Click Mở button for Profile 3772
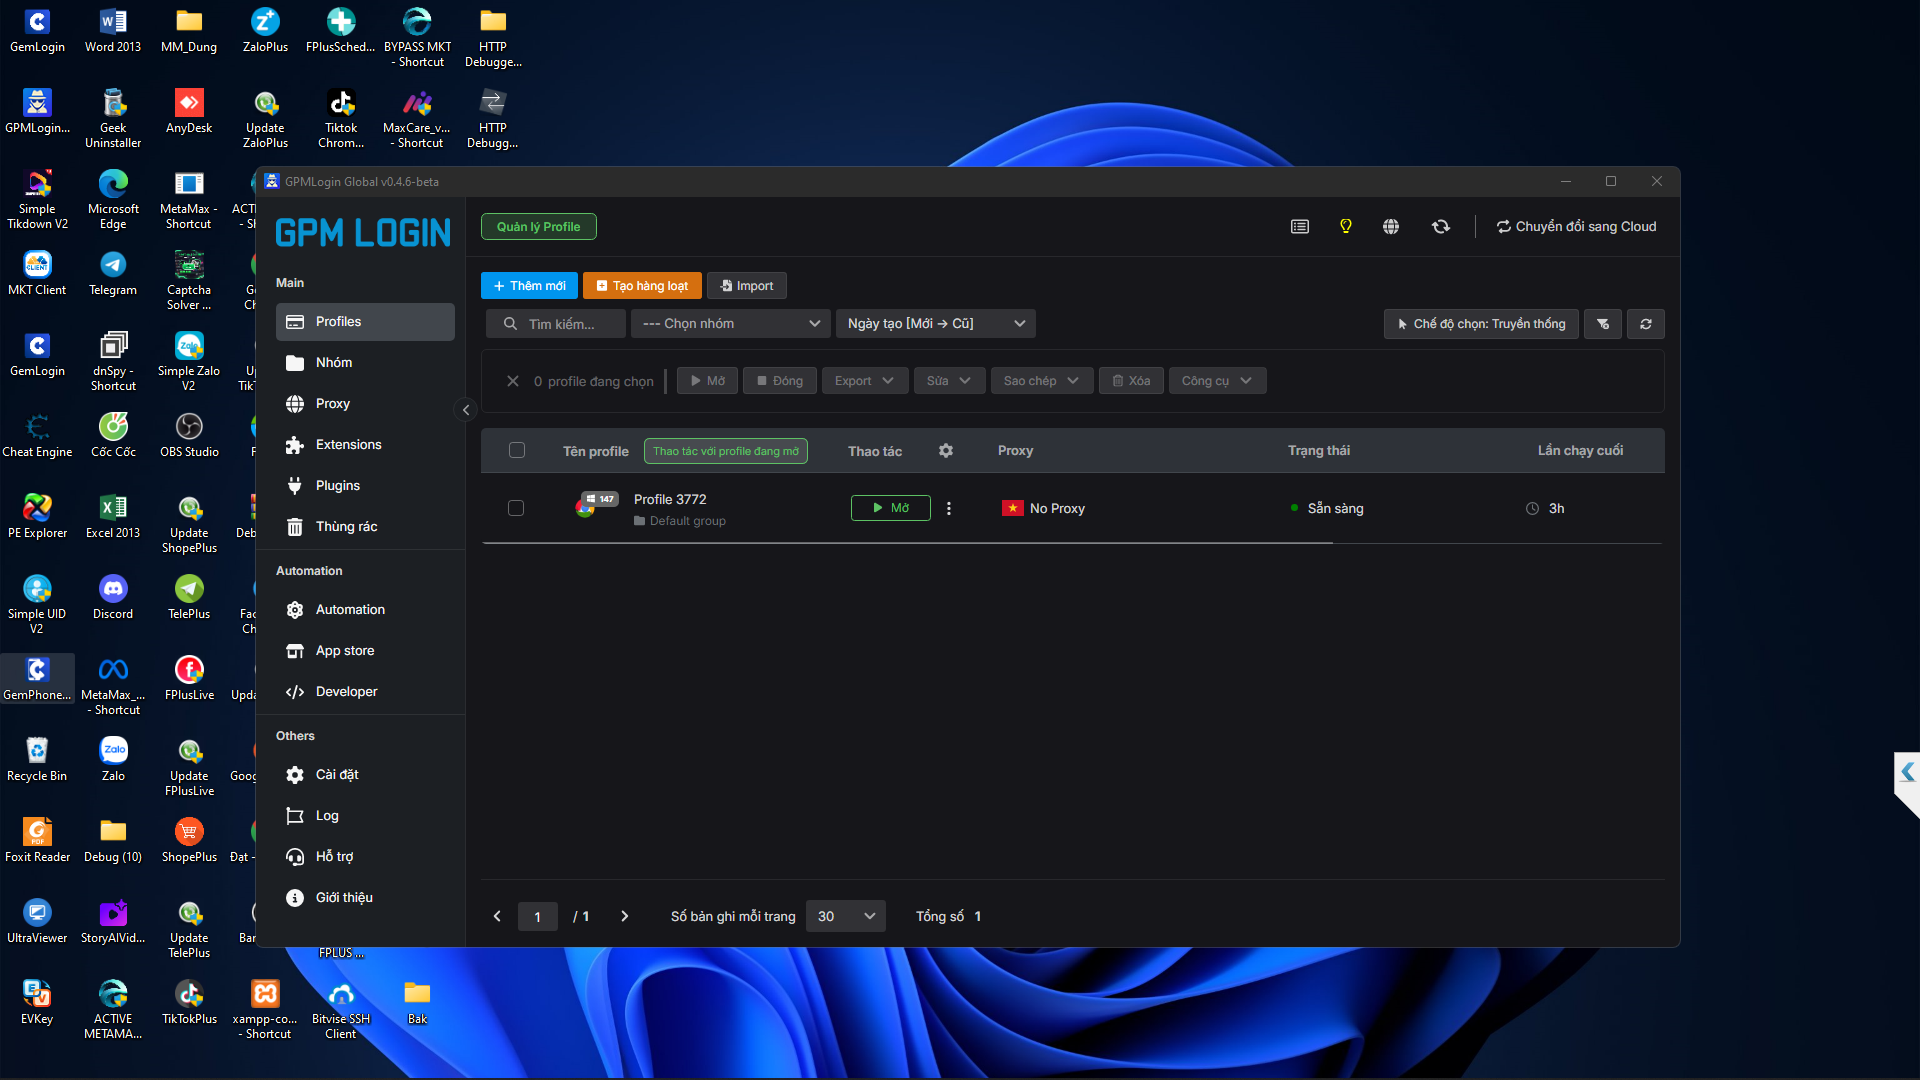This screenshot has height=1080, width=1920. 891,508
